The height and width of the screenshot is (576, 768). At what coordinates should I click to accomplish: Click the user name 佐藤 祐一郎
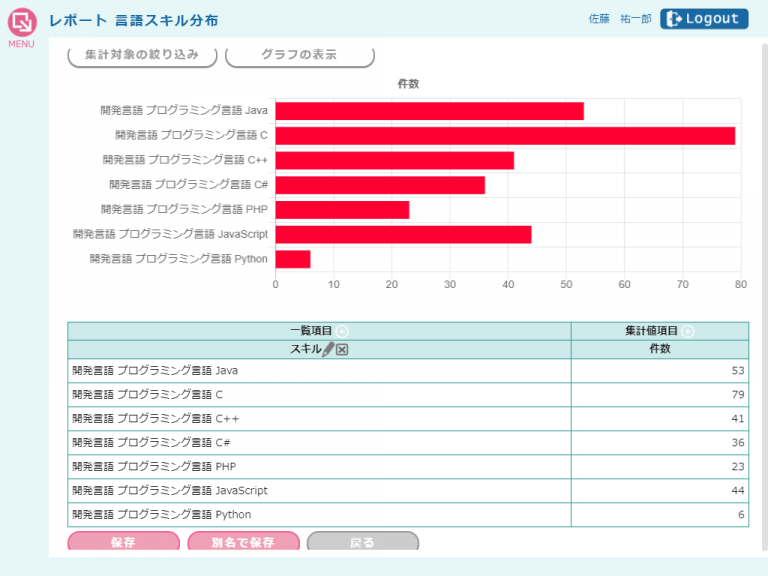tap(619, 19)
